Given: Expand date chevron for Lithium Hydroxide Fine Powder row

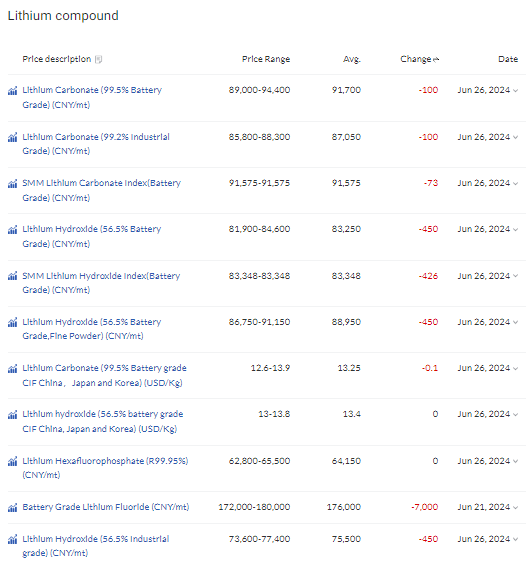Looking at the screenshot, I should pos(516,322).
